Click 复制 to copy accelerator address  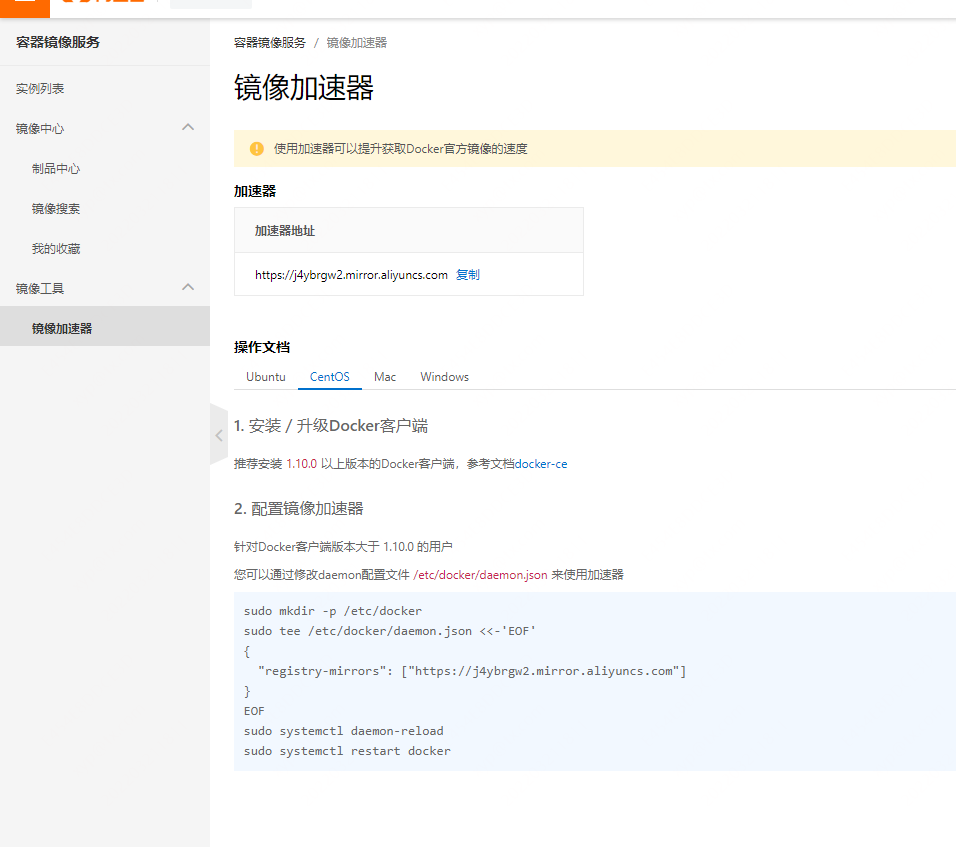[468, 275]
